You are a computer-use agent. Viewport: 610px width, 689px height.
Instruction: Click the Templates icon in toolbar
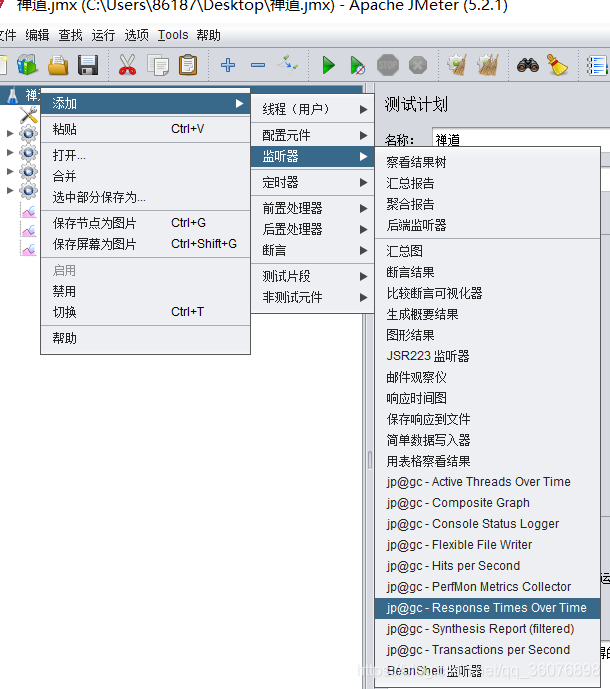coord(27,65)
